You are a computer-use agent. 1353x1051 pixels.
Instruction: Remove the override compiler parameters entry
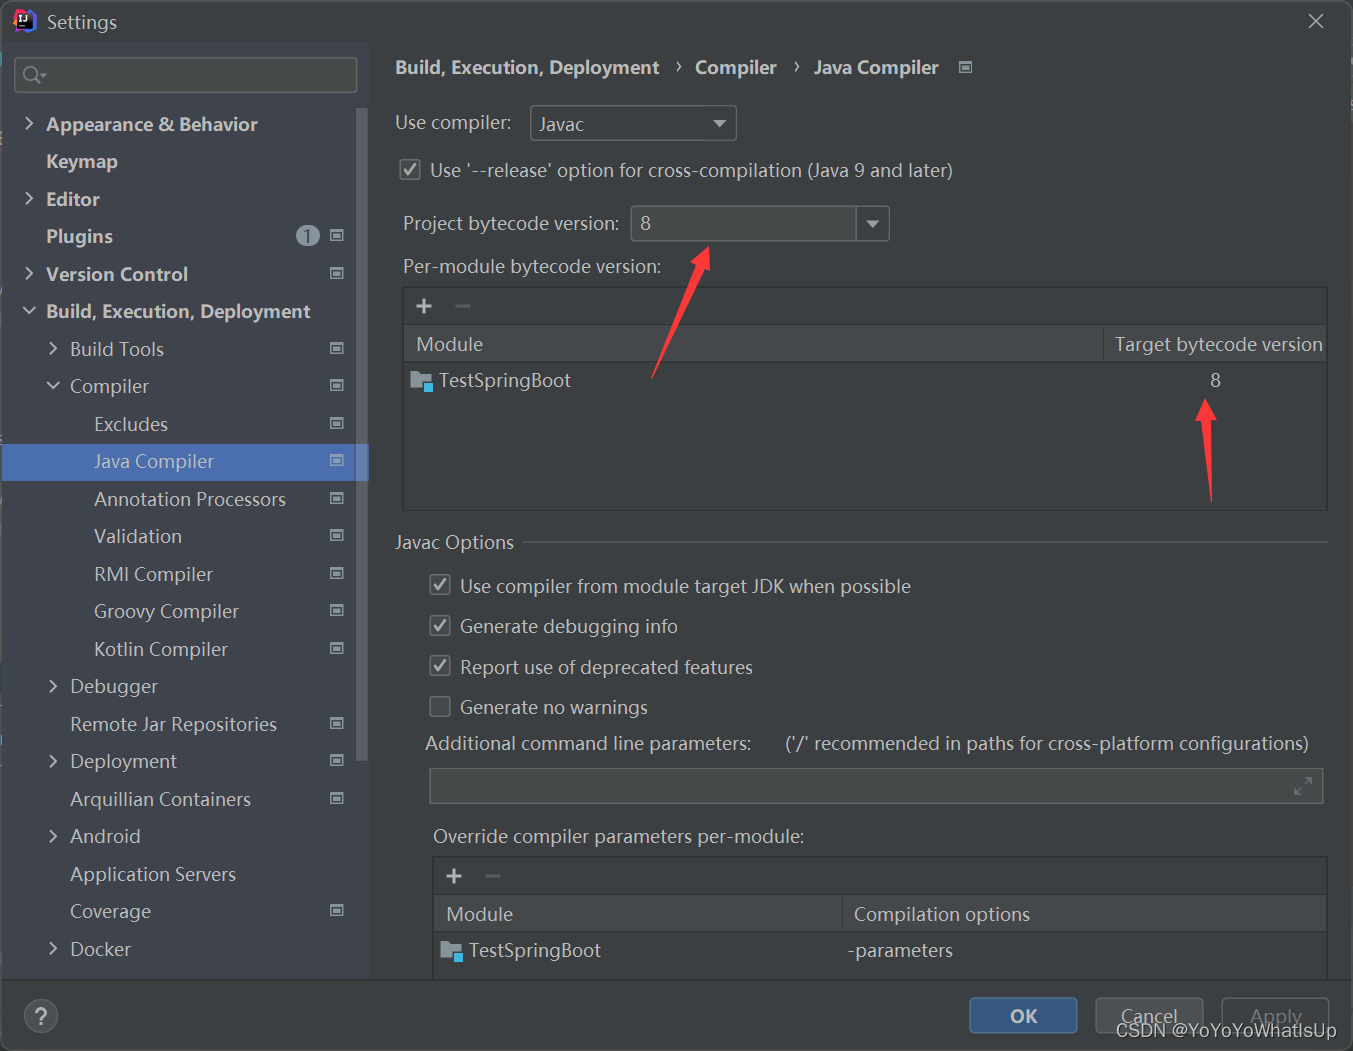point(493,876)
